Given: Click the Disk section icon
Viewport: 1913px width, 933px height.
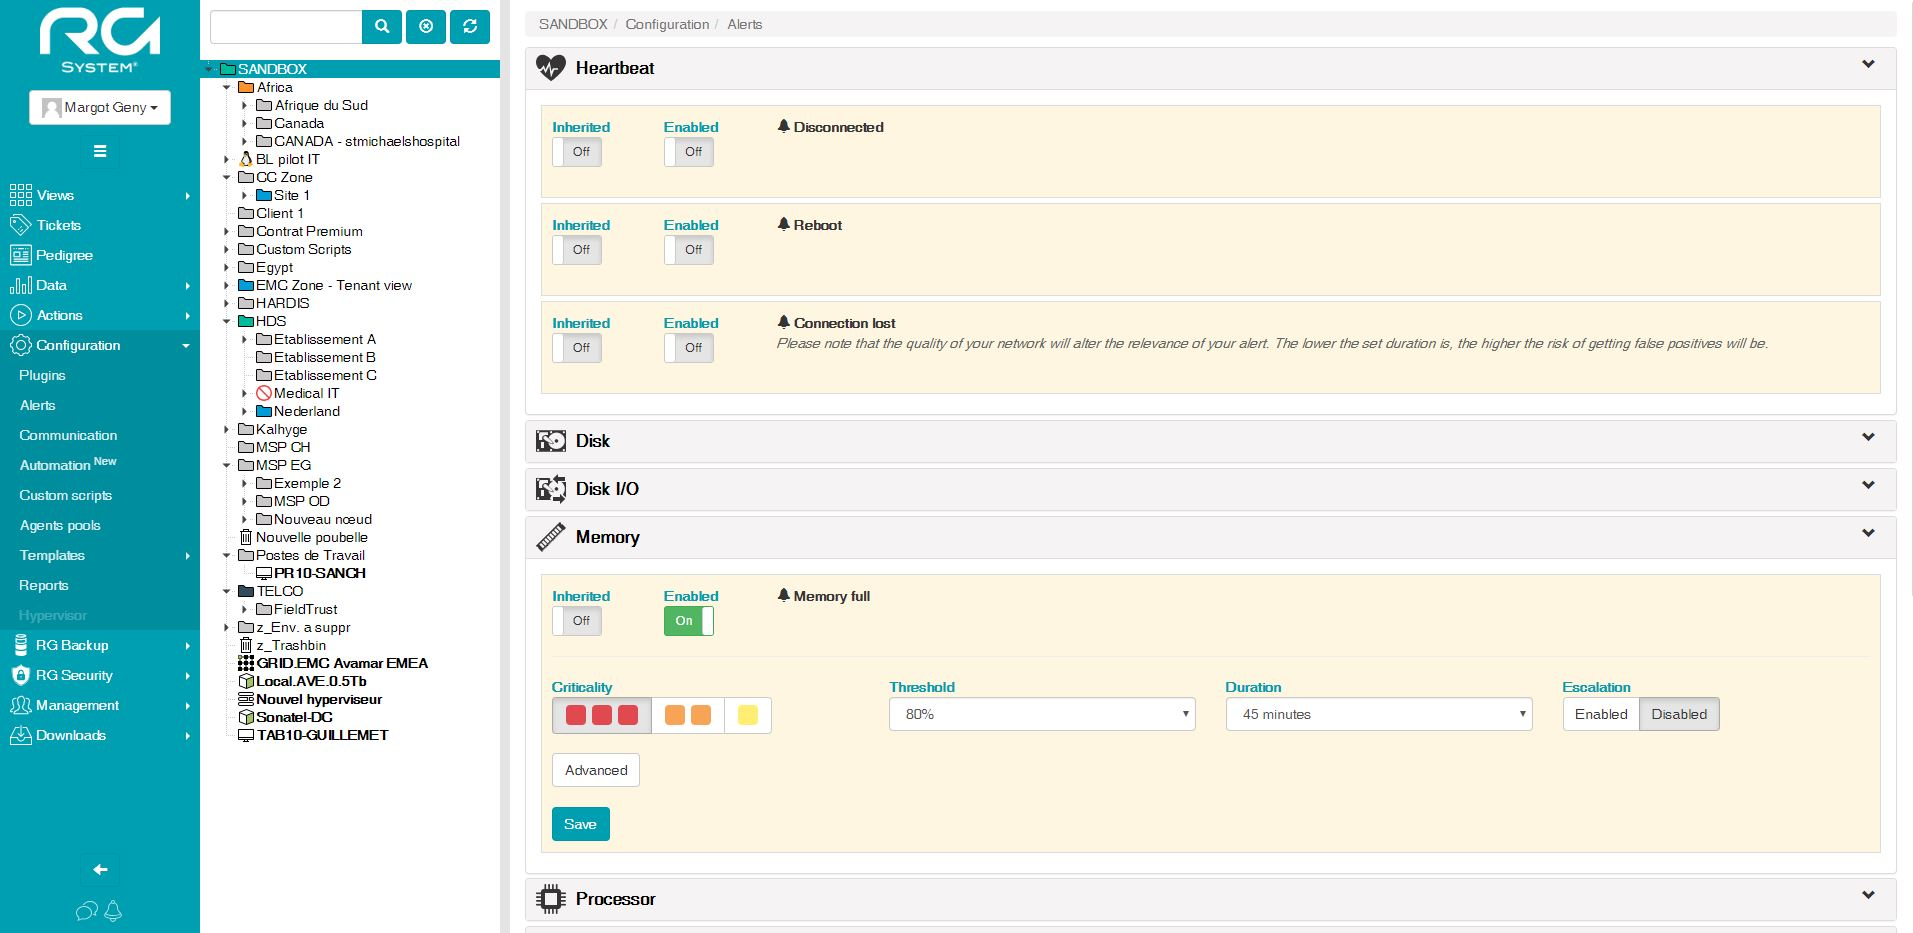Looking at the screenshot, I should coord(550,441).
